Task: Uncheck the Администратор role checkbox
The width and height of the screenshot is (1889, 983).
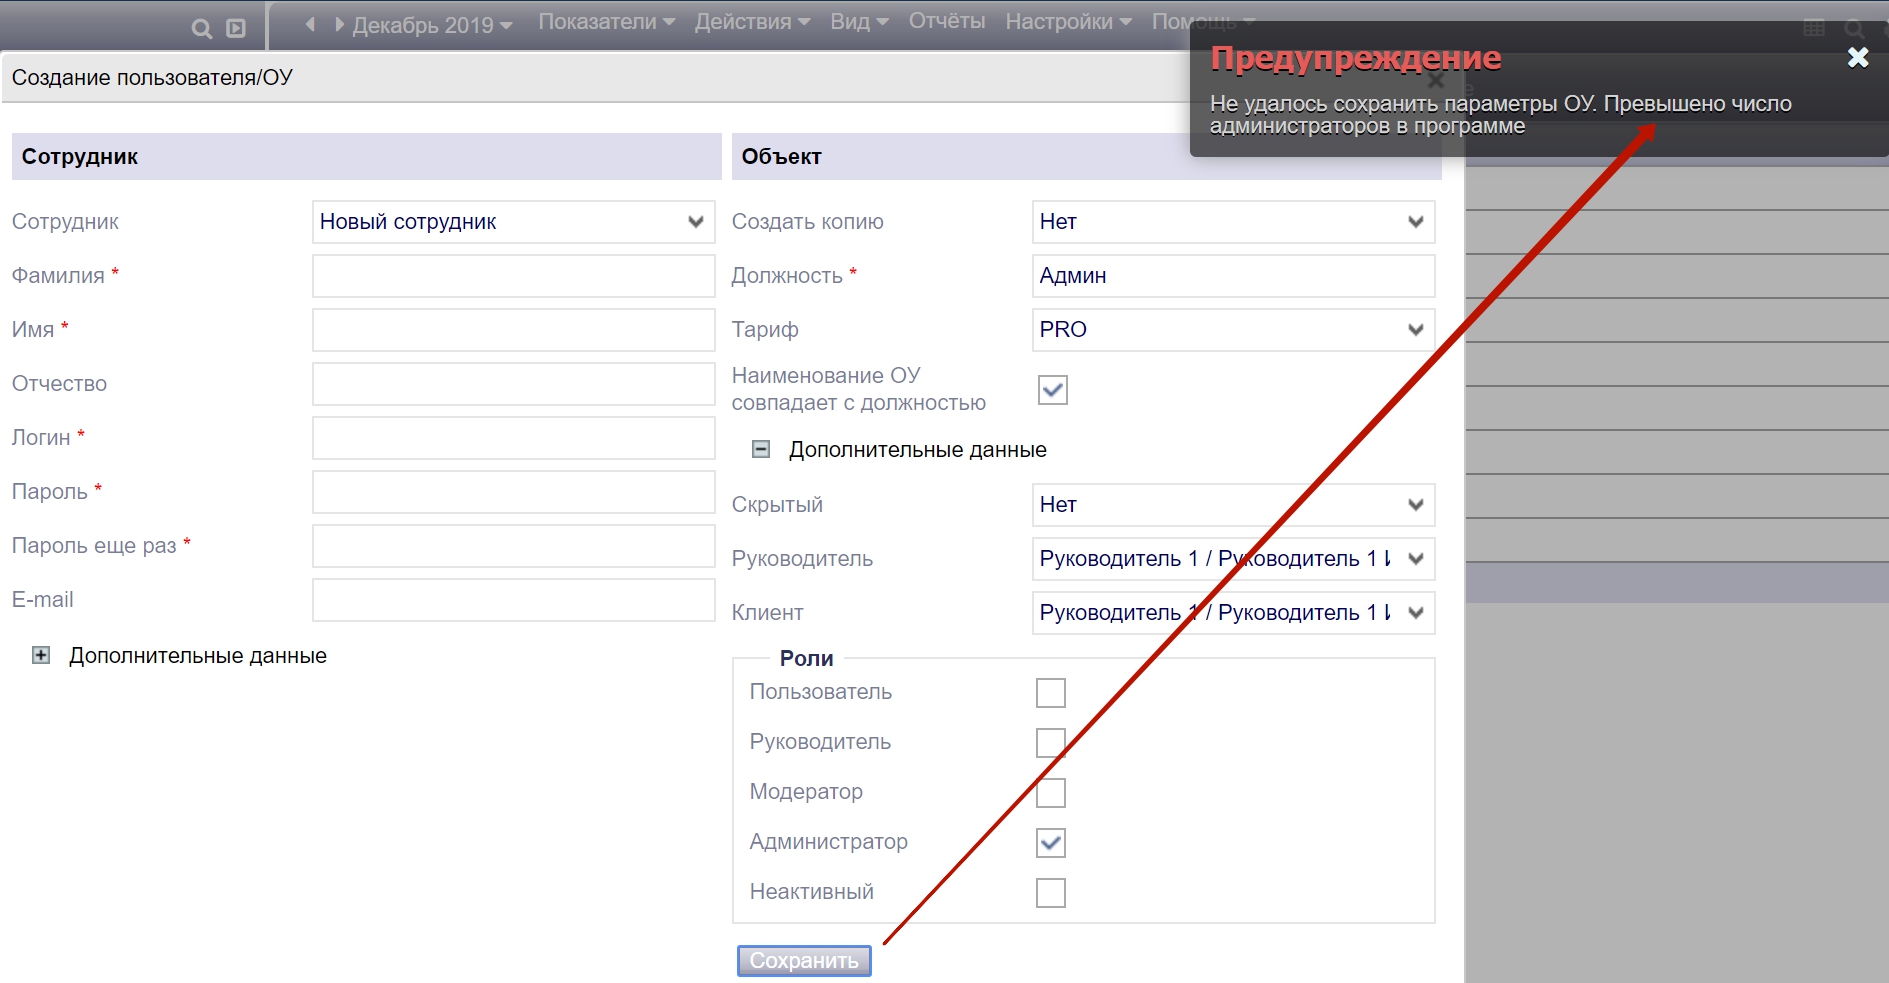Action: point(1050,843)
